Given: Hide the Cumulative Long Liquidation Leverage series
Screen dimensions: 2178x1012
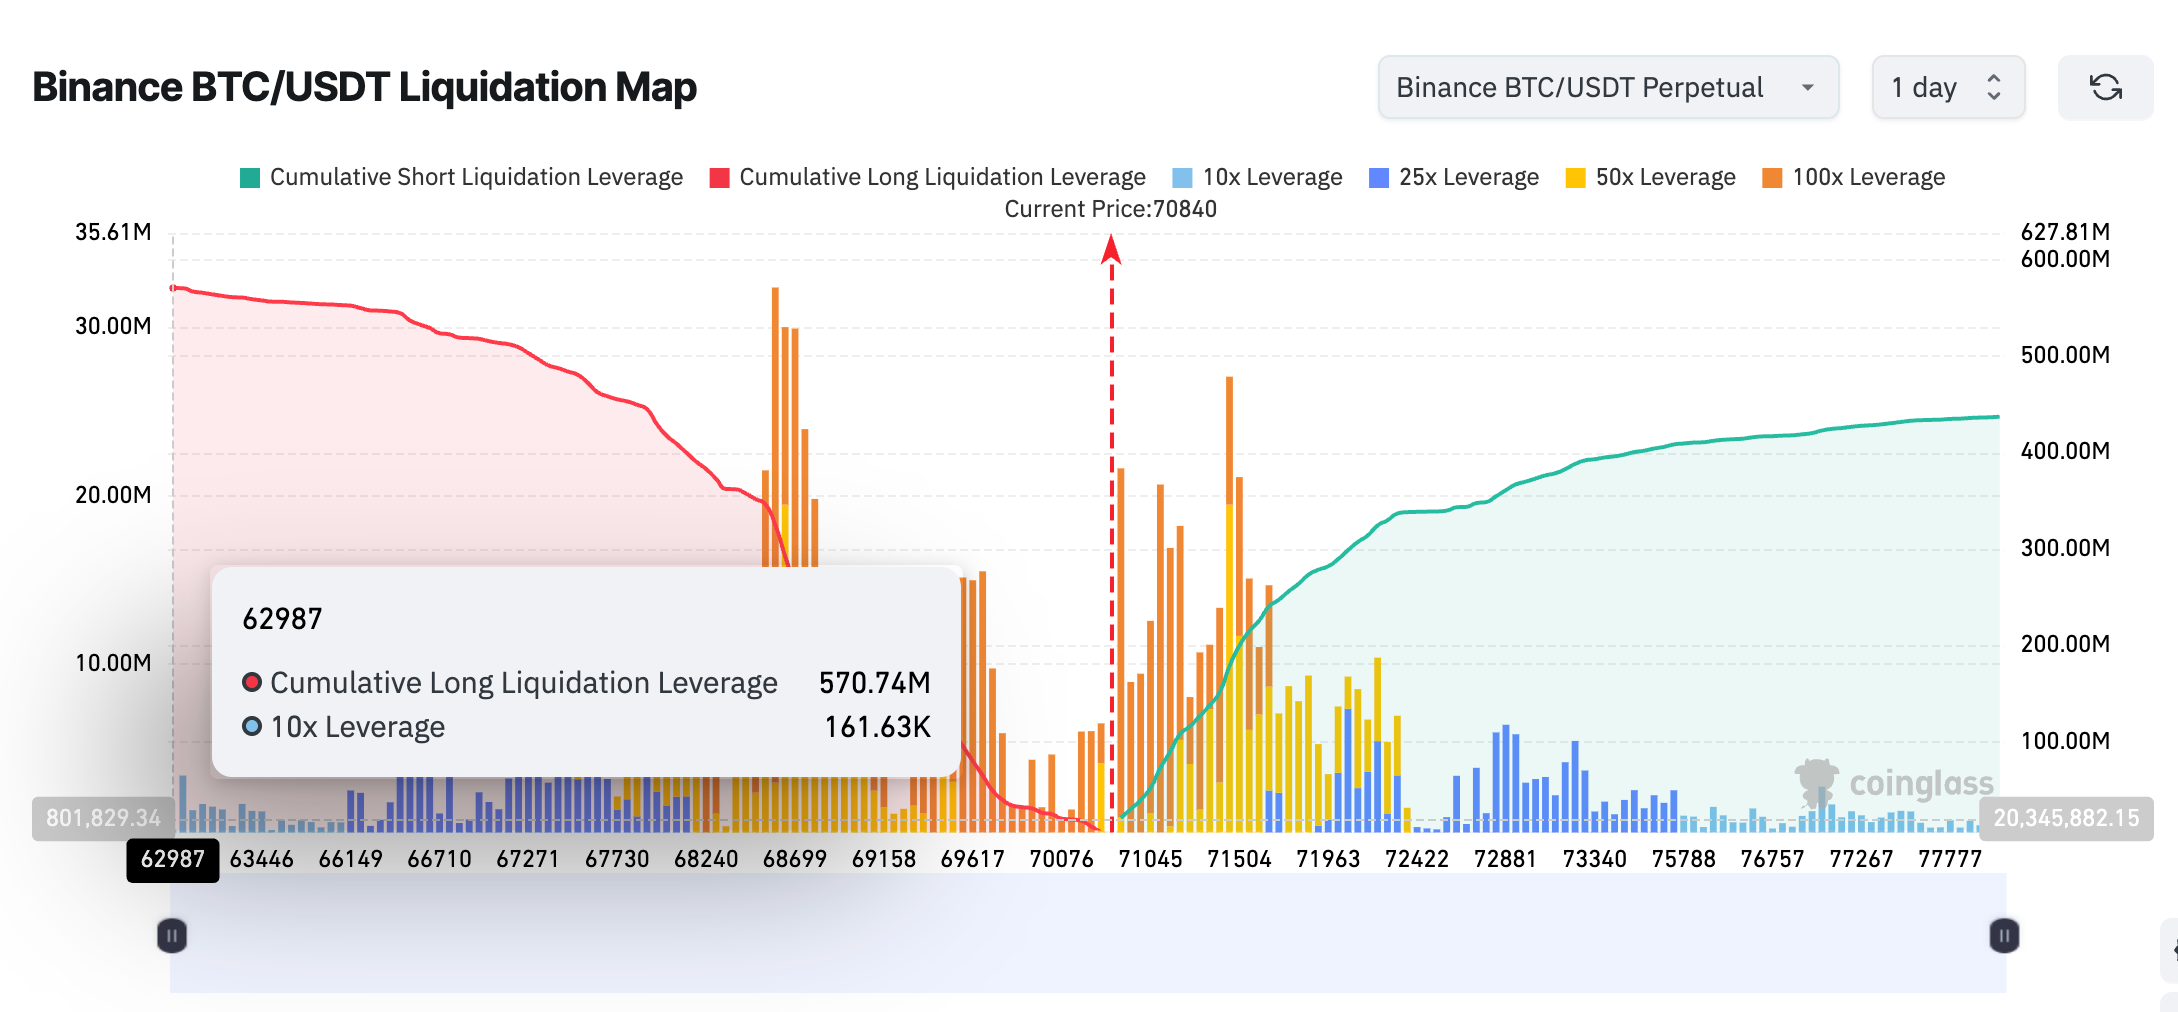Looking at the screenshot, I should 941,177.
